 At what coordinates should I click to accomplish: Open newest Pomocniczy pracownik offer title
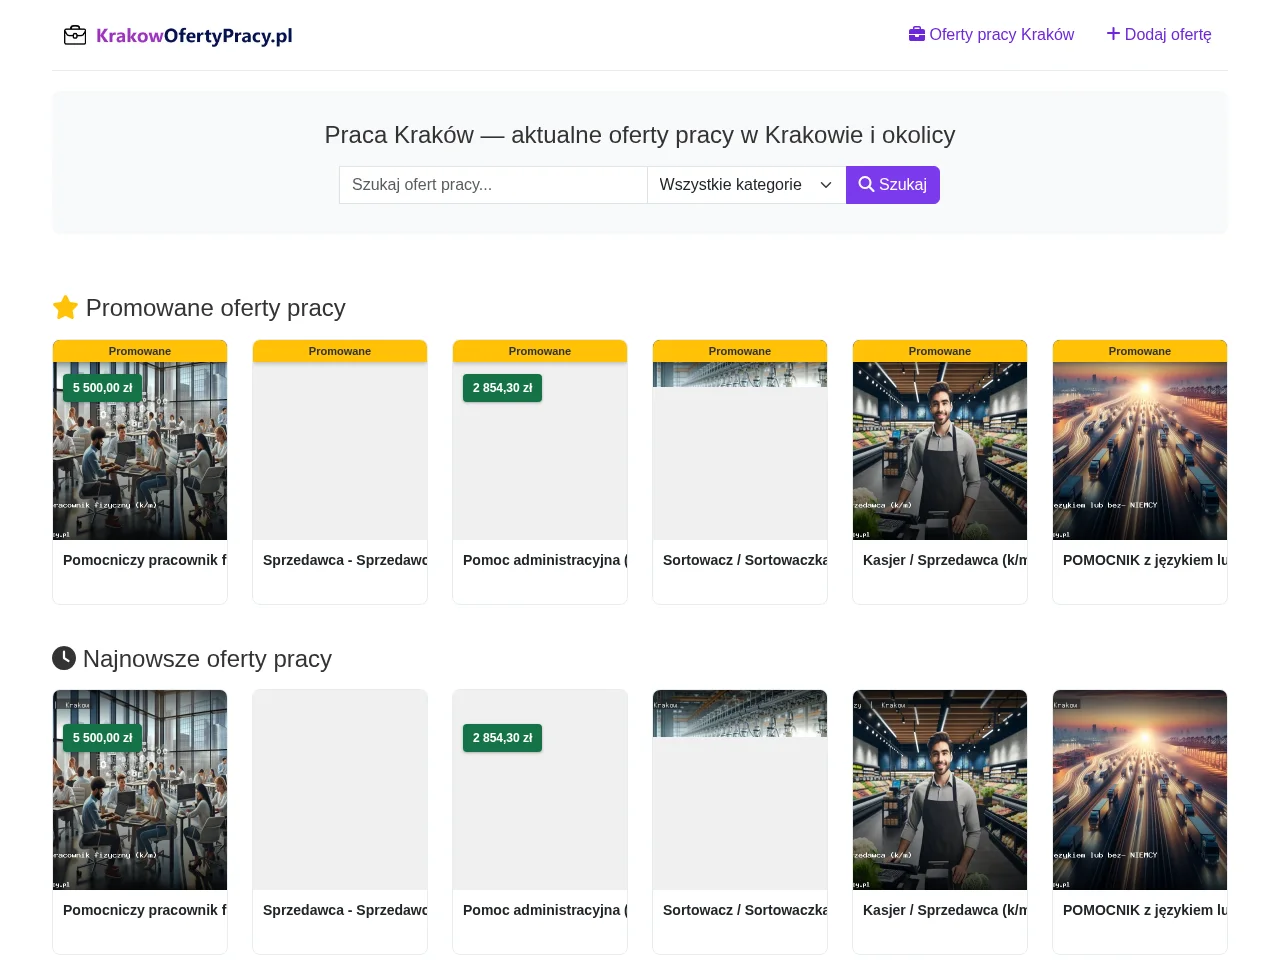pyautogui.click(x=145, y=910)
